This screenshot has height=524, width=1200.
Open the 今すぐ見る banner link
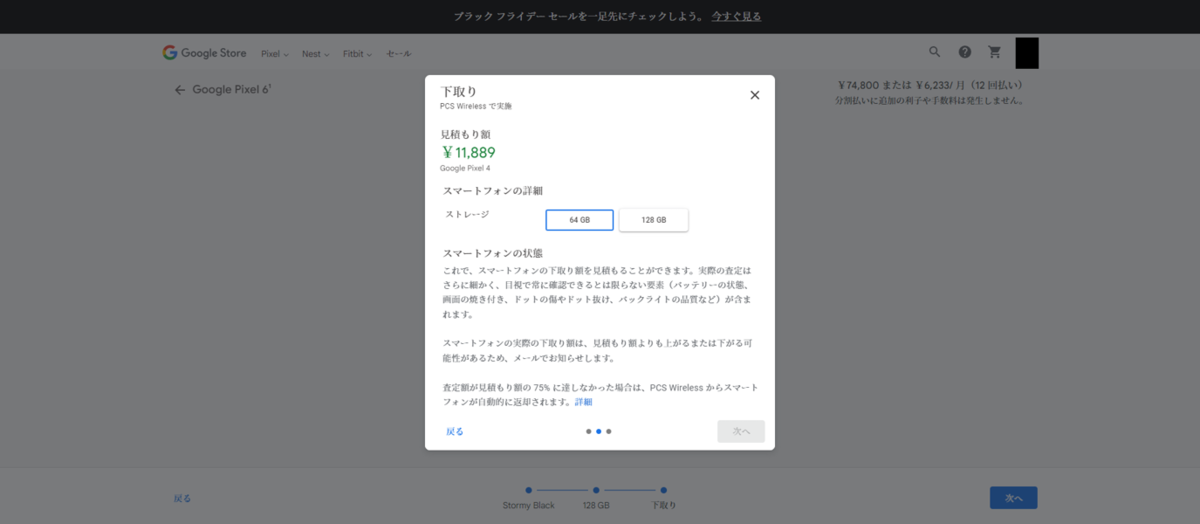(736, 17)
